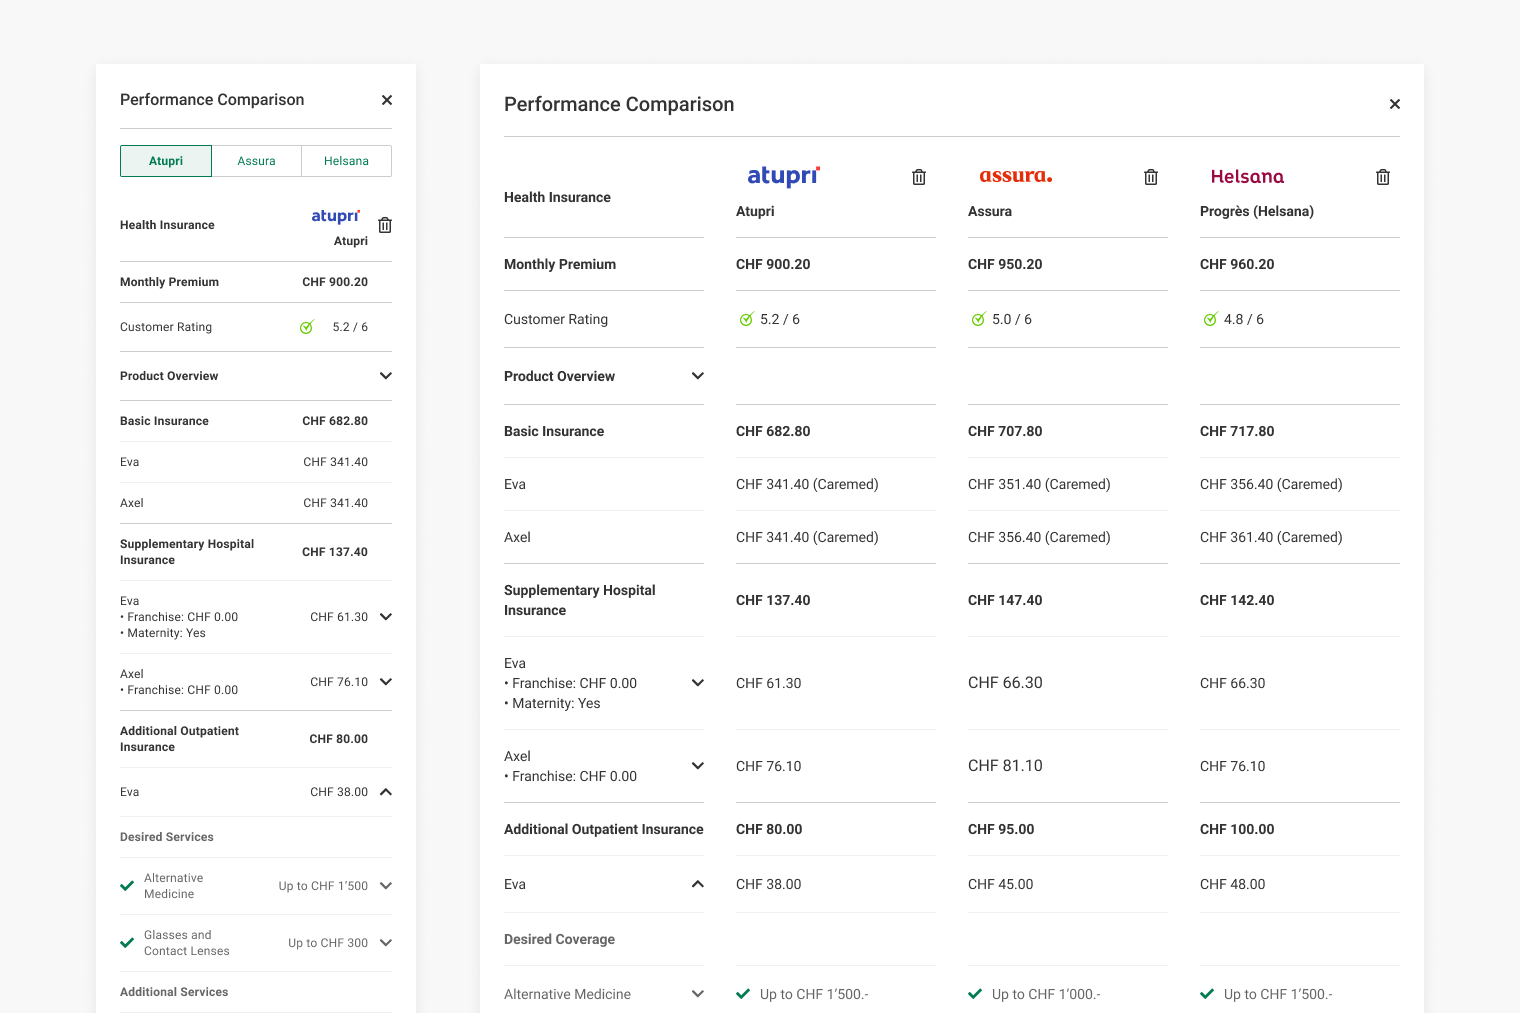Click Additional Services heading in small panel

coord(174,992)
